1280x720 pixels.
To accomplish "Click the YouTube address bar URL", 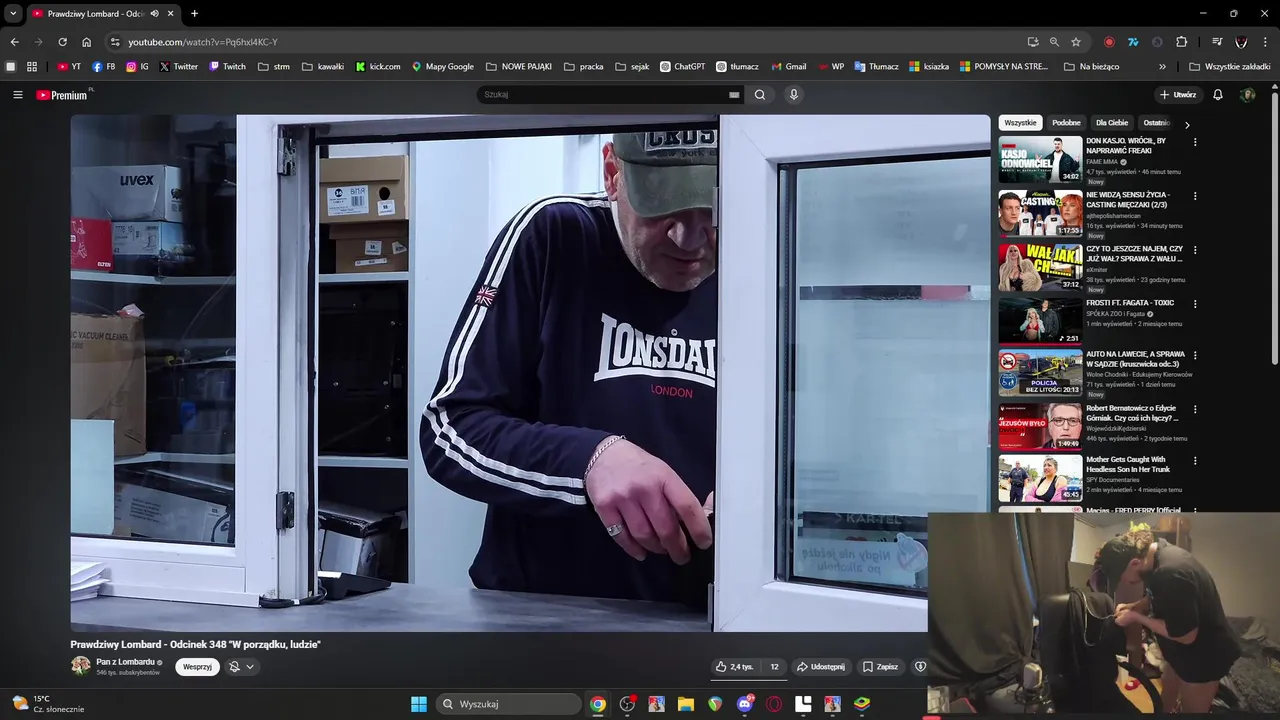I will tap(203, 42).
